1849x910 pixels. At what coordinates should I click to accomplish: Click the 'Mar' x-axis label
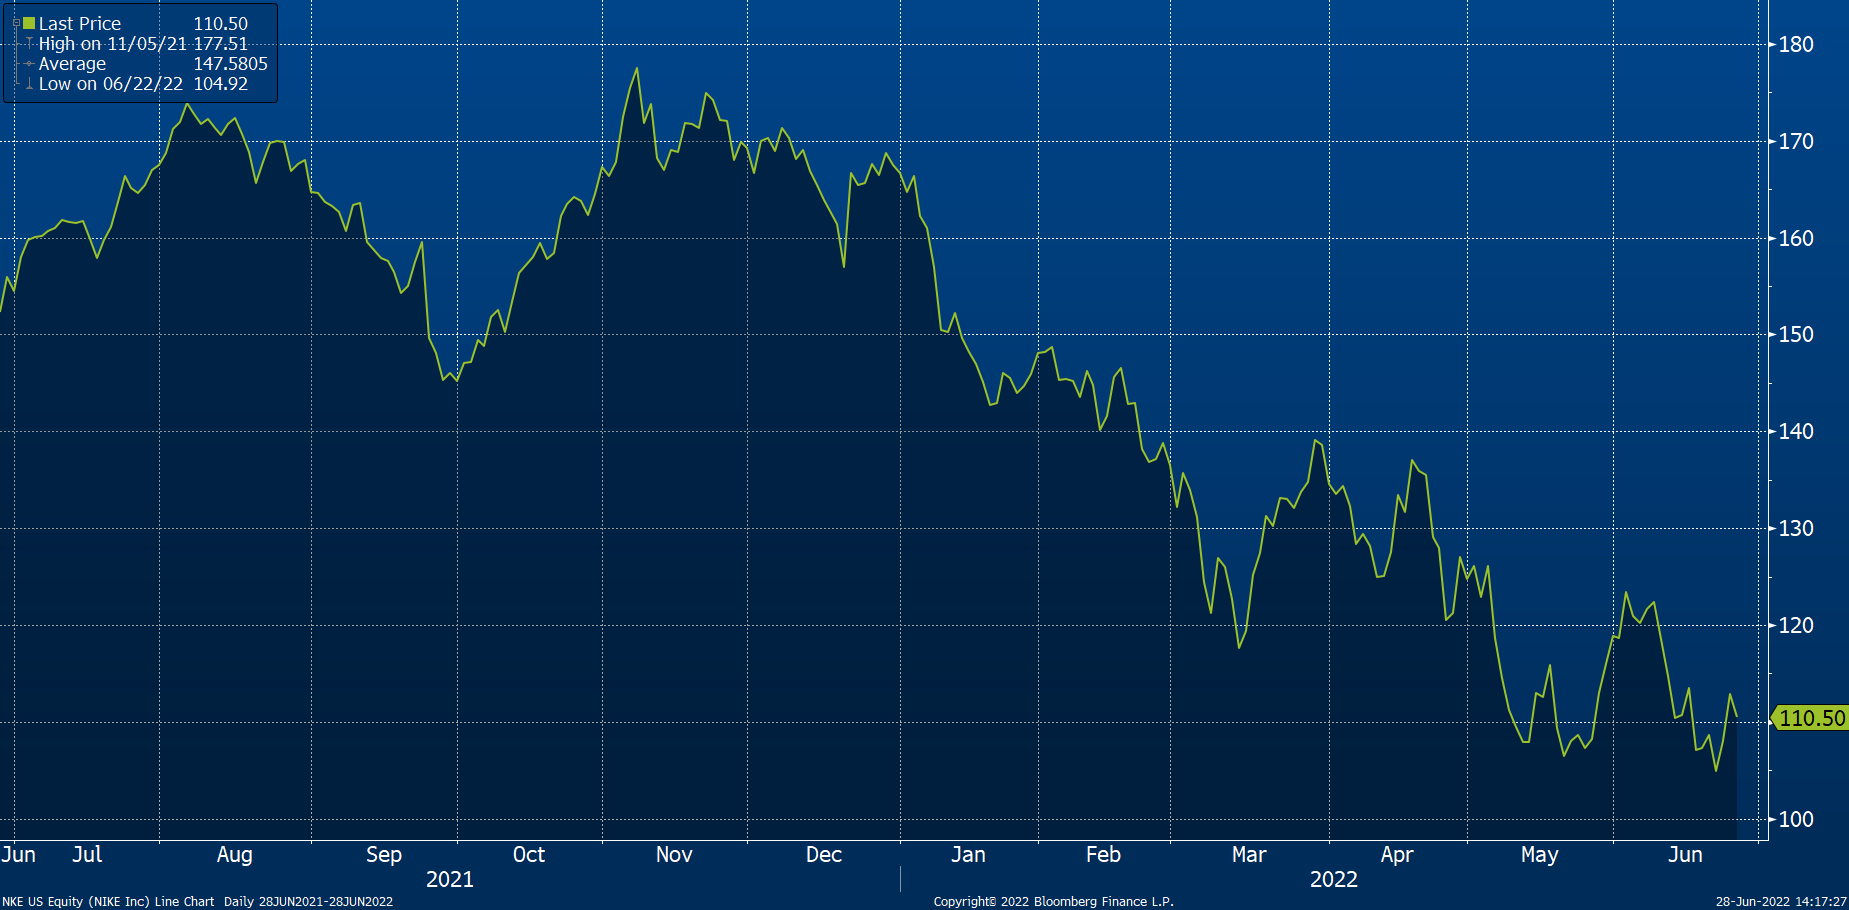pos(1249,854)
